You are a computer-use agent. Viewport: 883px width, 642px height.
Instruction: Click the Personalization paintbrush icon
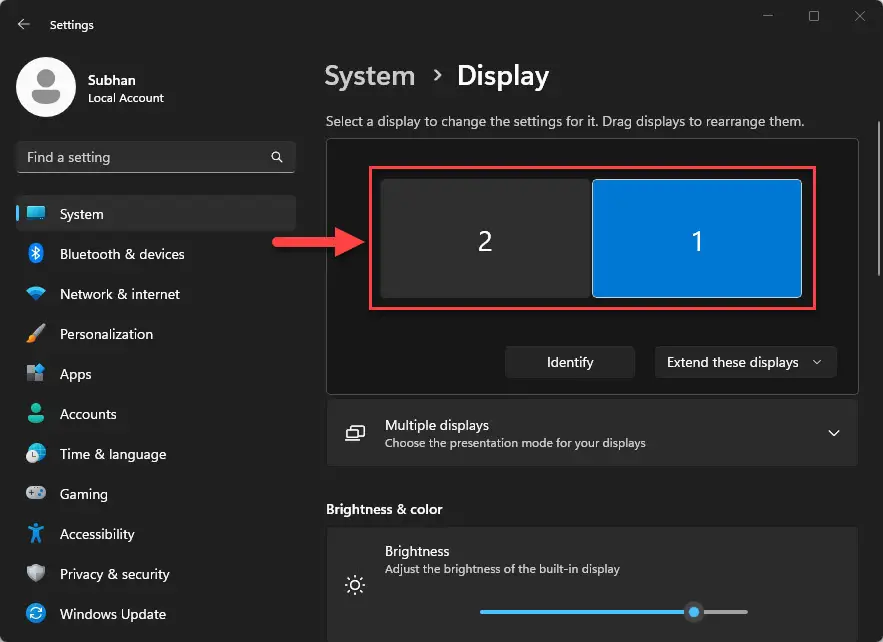(x=36, y=333)
